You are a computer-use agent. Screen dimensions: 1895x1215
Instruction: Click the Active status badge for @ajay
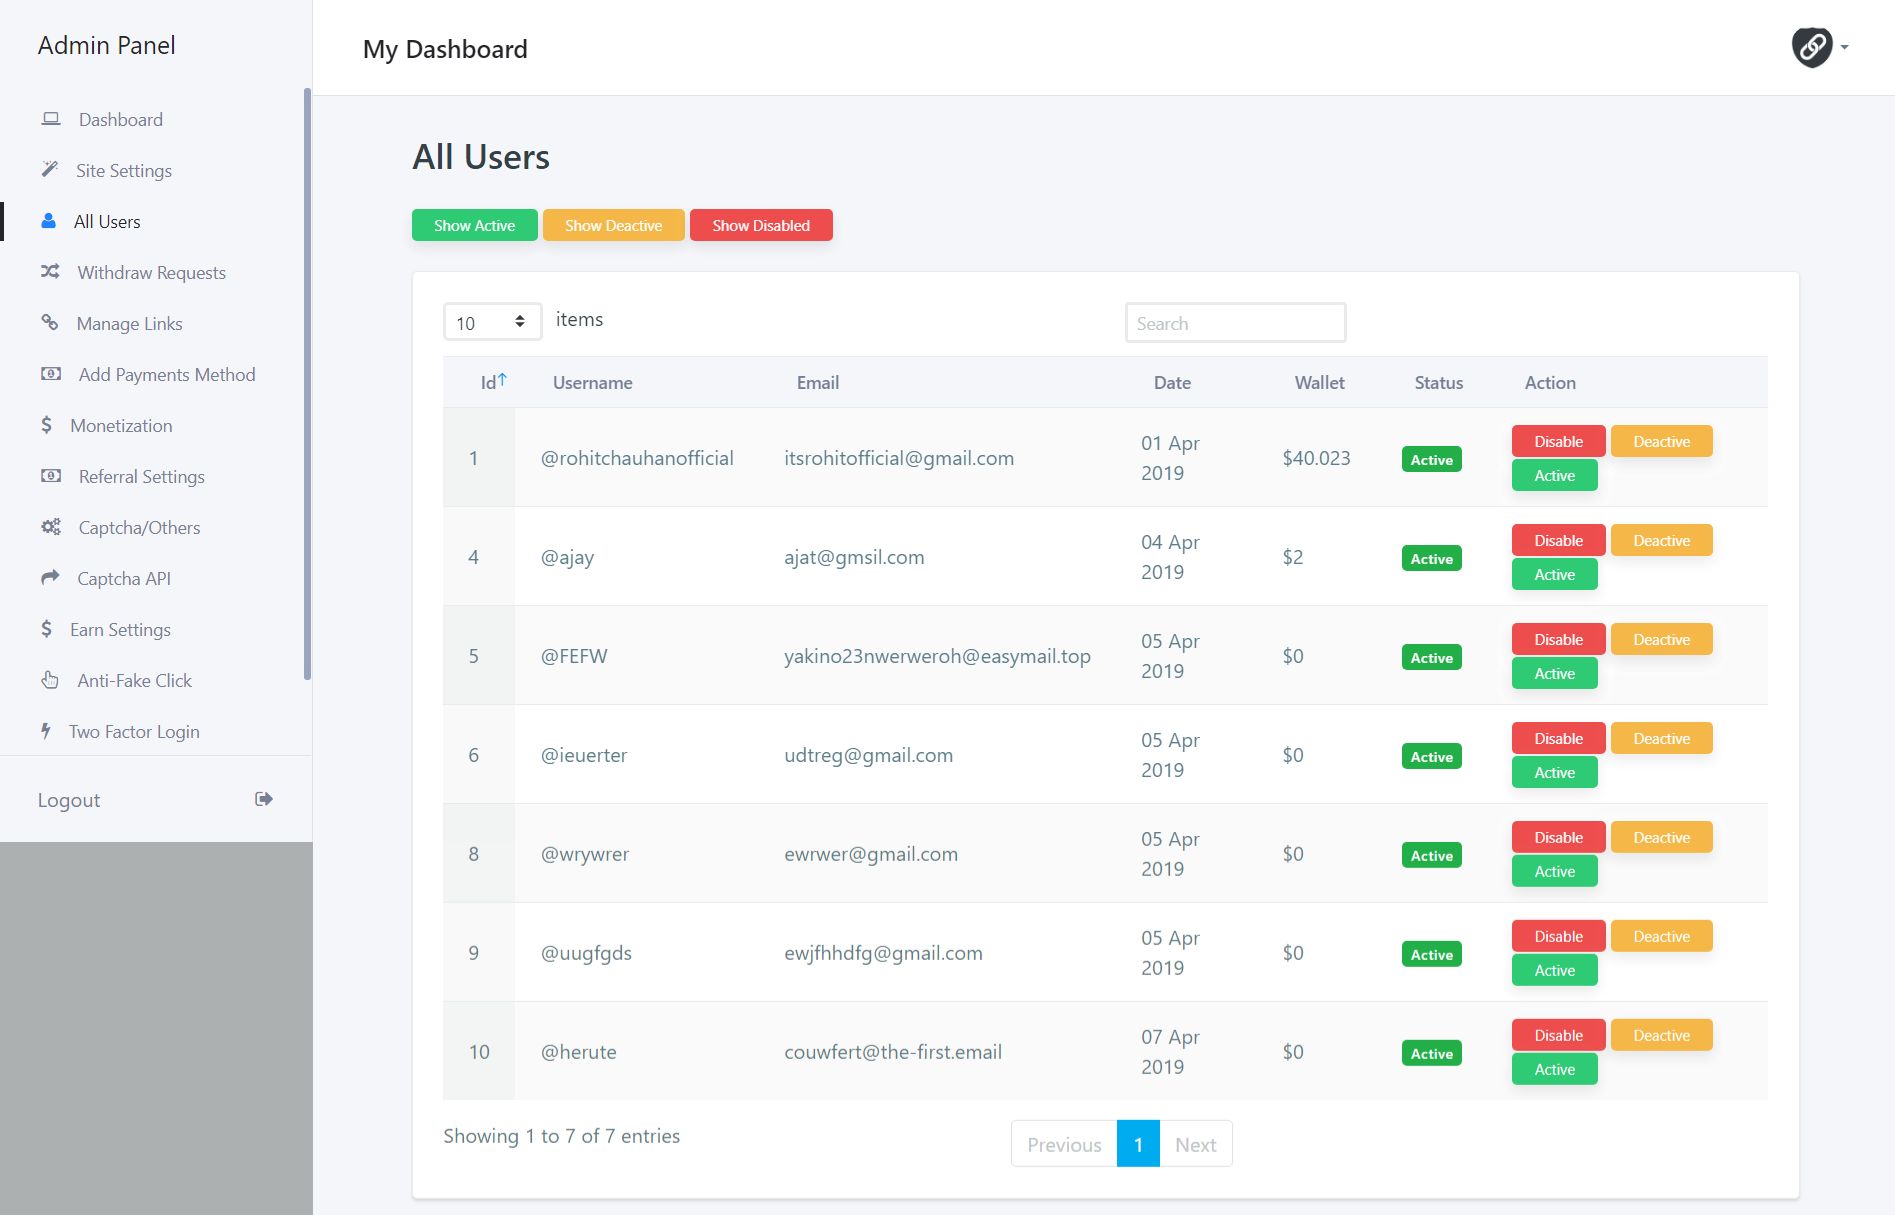click(x=1432, y=558)
